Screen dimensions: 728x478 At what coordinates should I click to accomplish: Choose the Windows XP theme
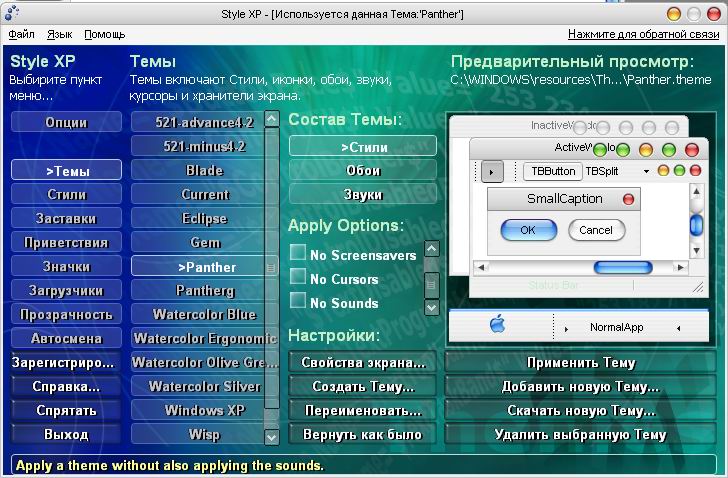coord(198,410)
